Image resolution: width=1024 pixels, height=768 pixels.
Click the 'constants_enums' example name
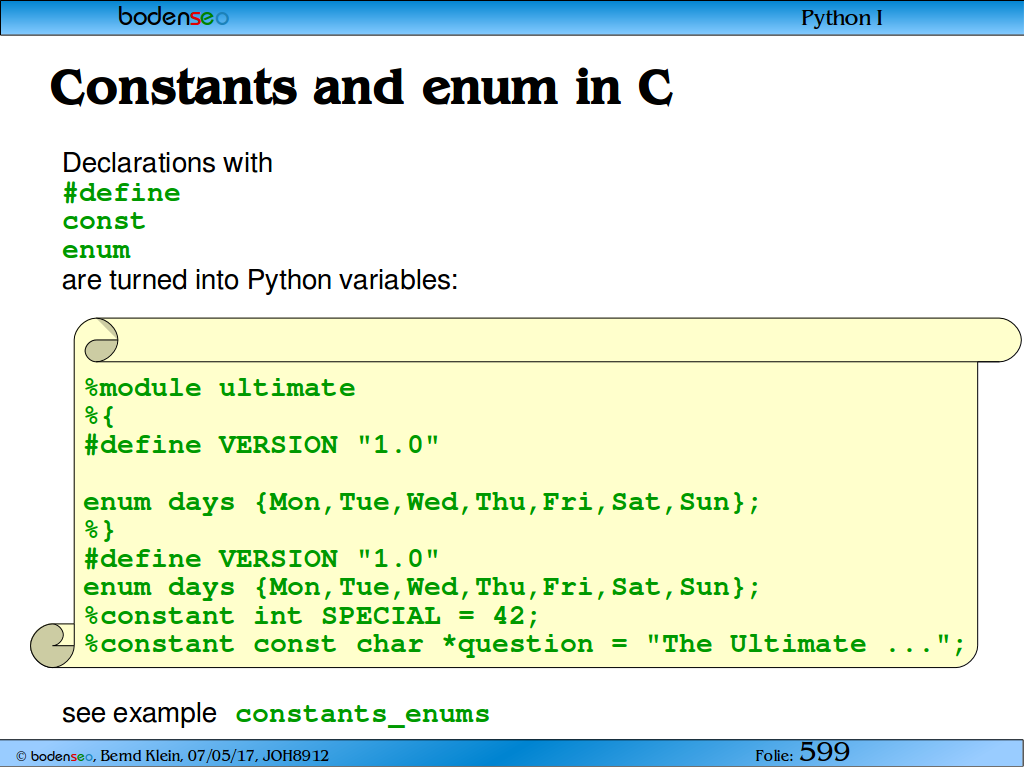point(362,714)
